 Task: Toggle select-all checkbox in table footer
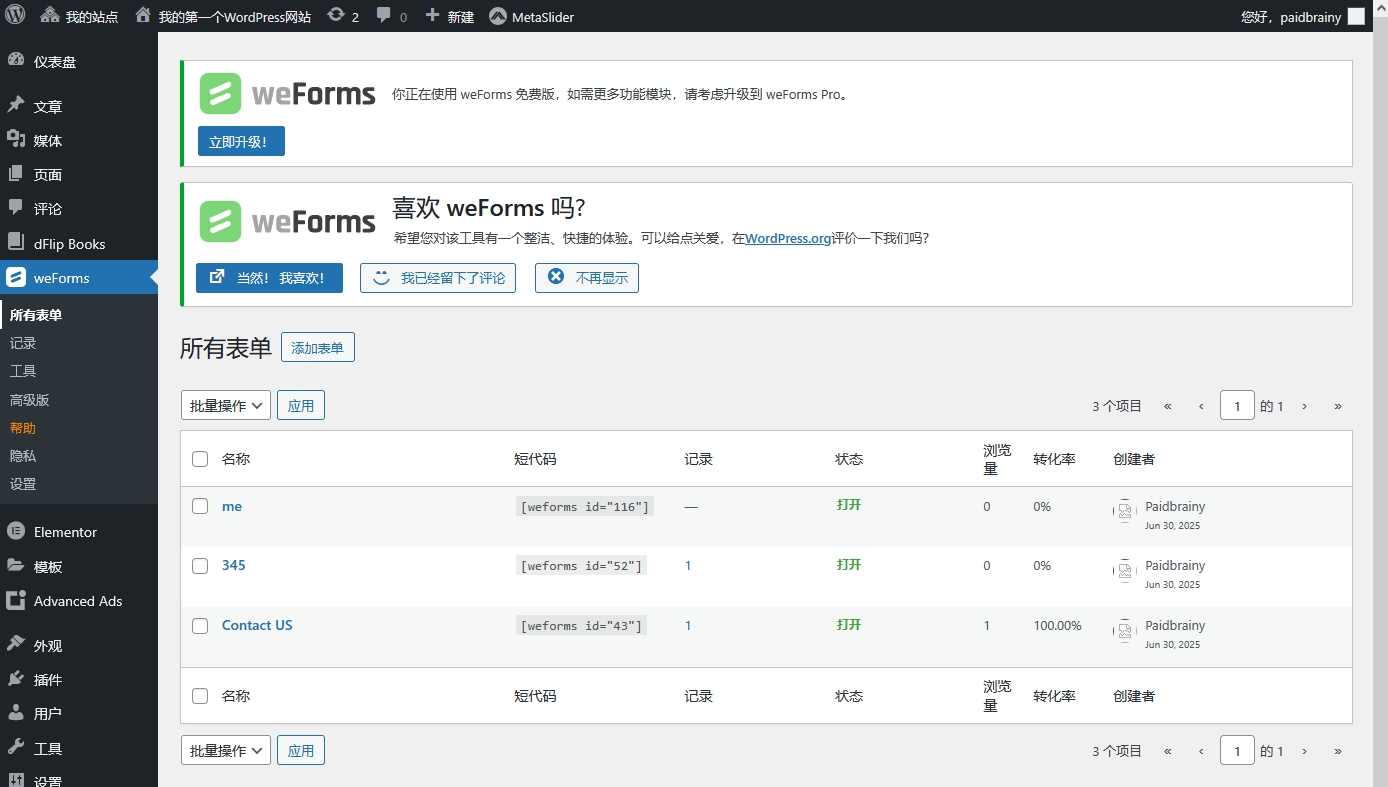(200, 696)
